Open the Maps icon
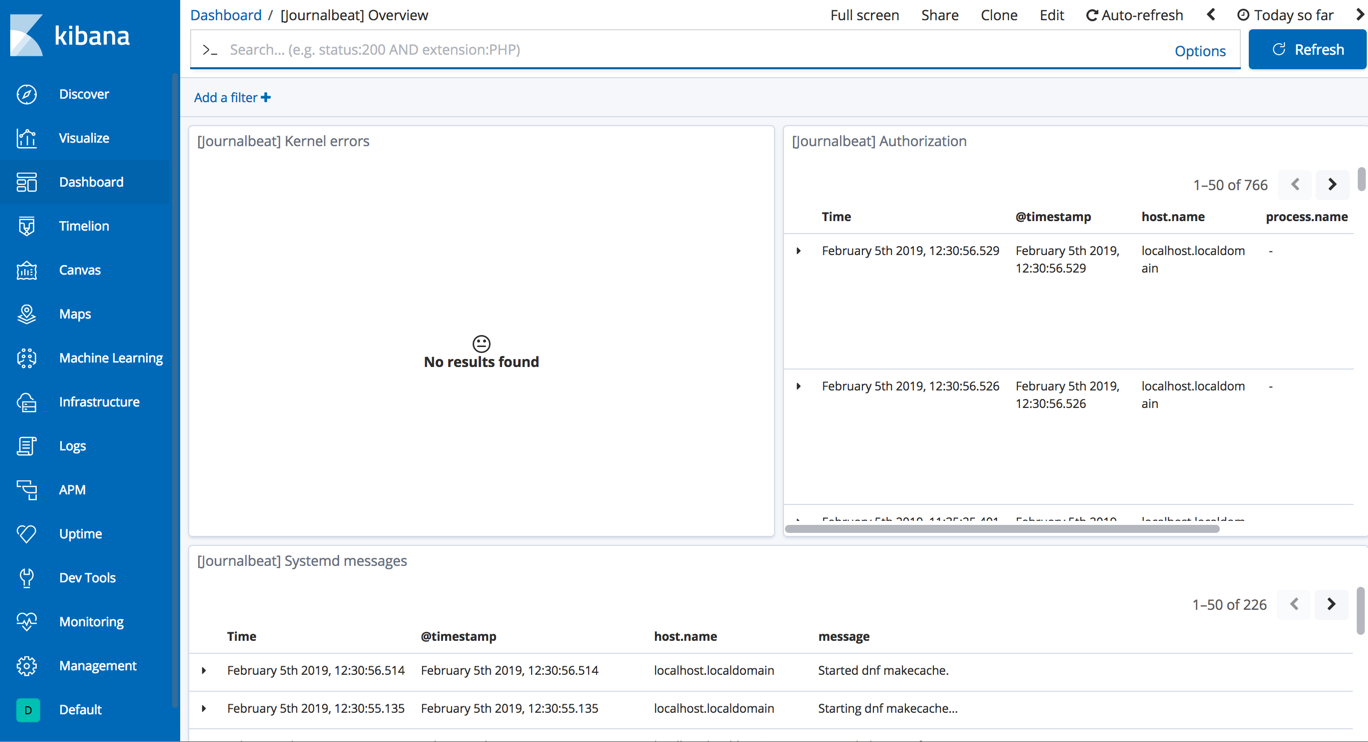This screenshot has height=742, width=1368. 27,314
